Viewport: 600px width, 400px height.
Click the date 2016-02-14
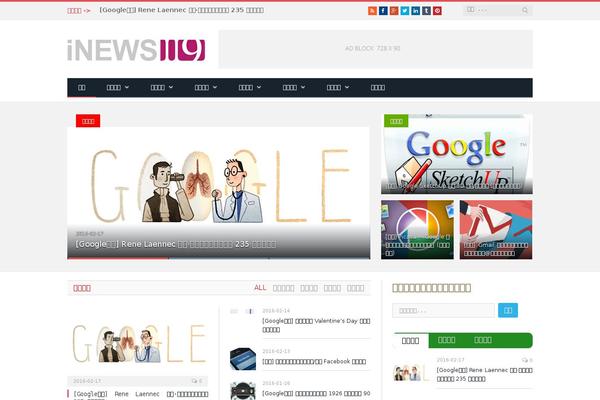click(x=276, y=311)
